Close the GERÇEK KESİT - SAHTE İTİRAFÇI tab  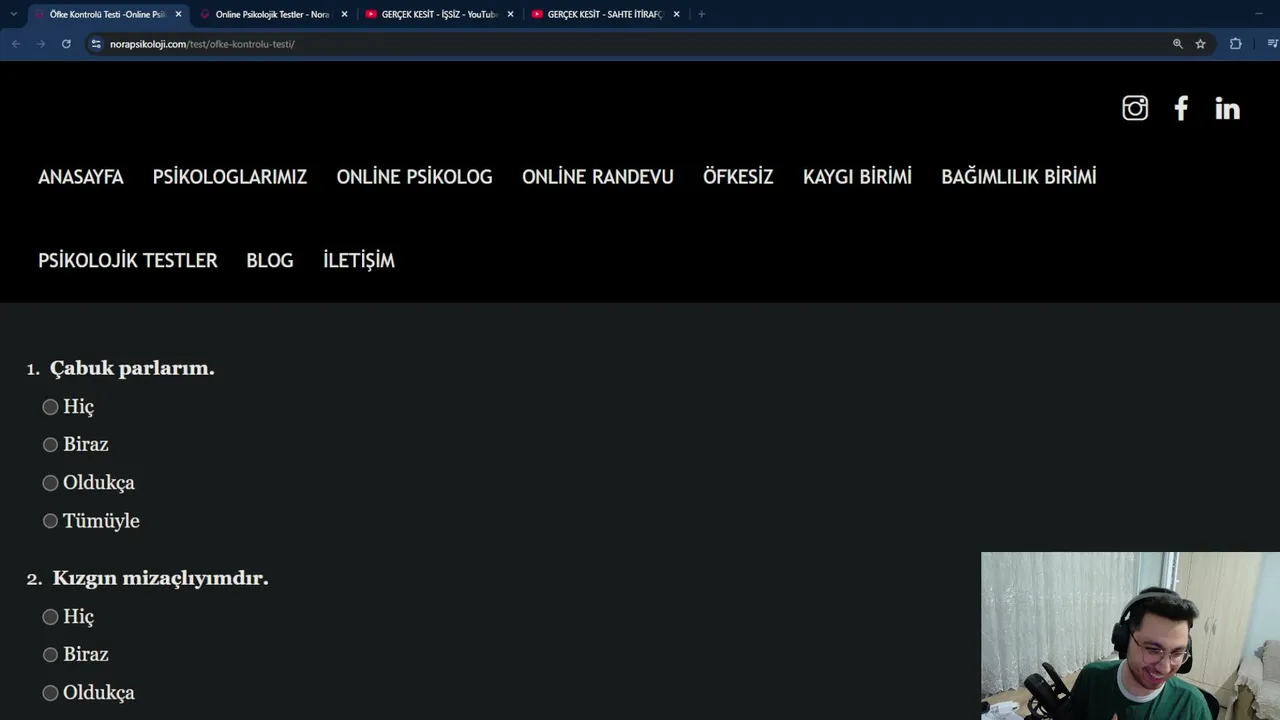click(x=676, y=14)
